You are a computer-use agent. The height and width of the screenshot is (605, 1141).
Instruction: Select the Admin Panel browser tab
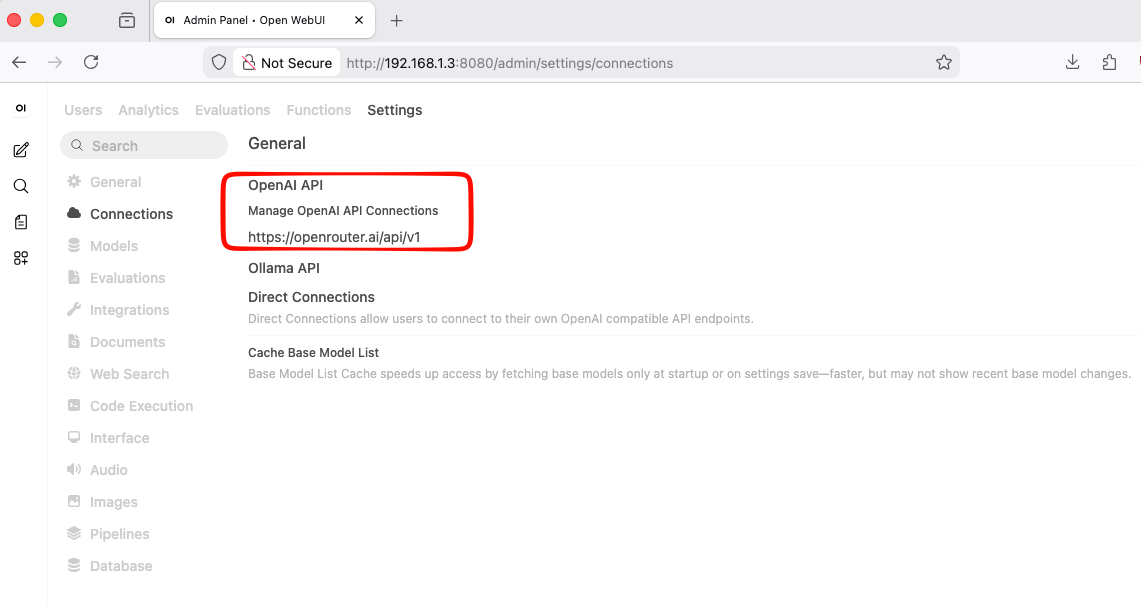264,20
